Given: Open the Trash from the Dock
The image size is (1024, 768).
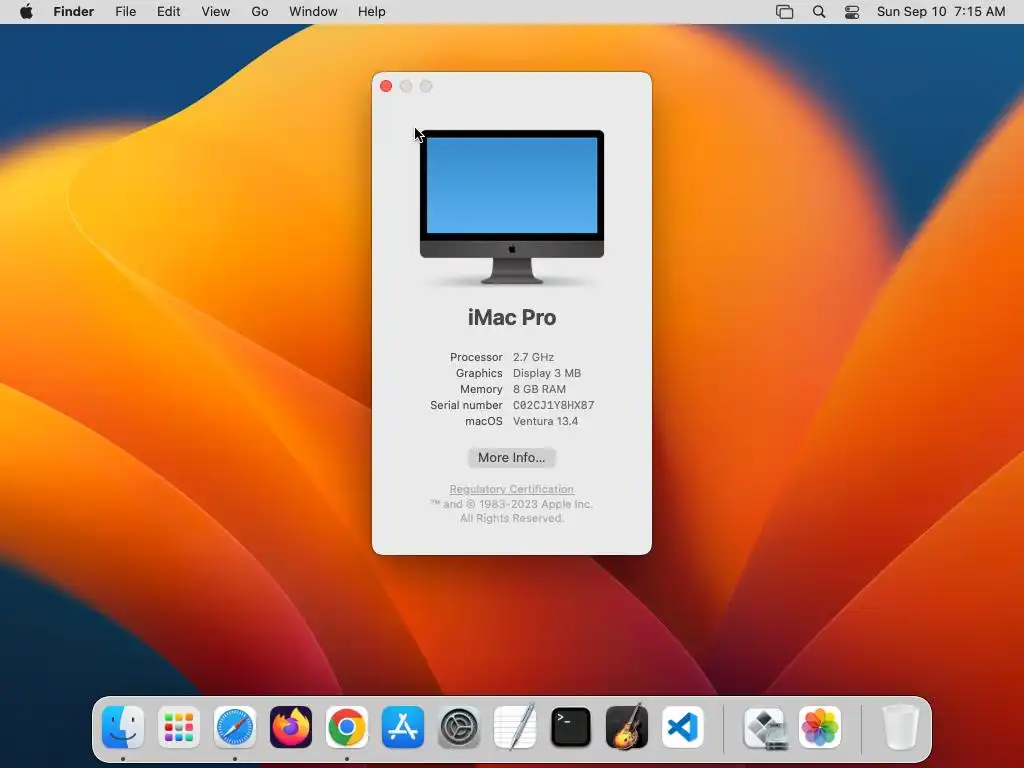Looking at the screenshot, I should coord(901,727).
